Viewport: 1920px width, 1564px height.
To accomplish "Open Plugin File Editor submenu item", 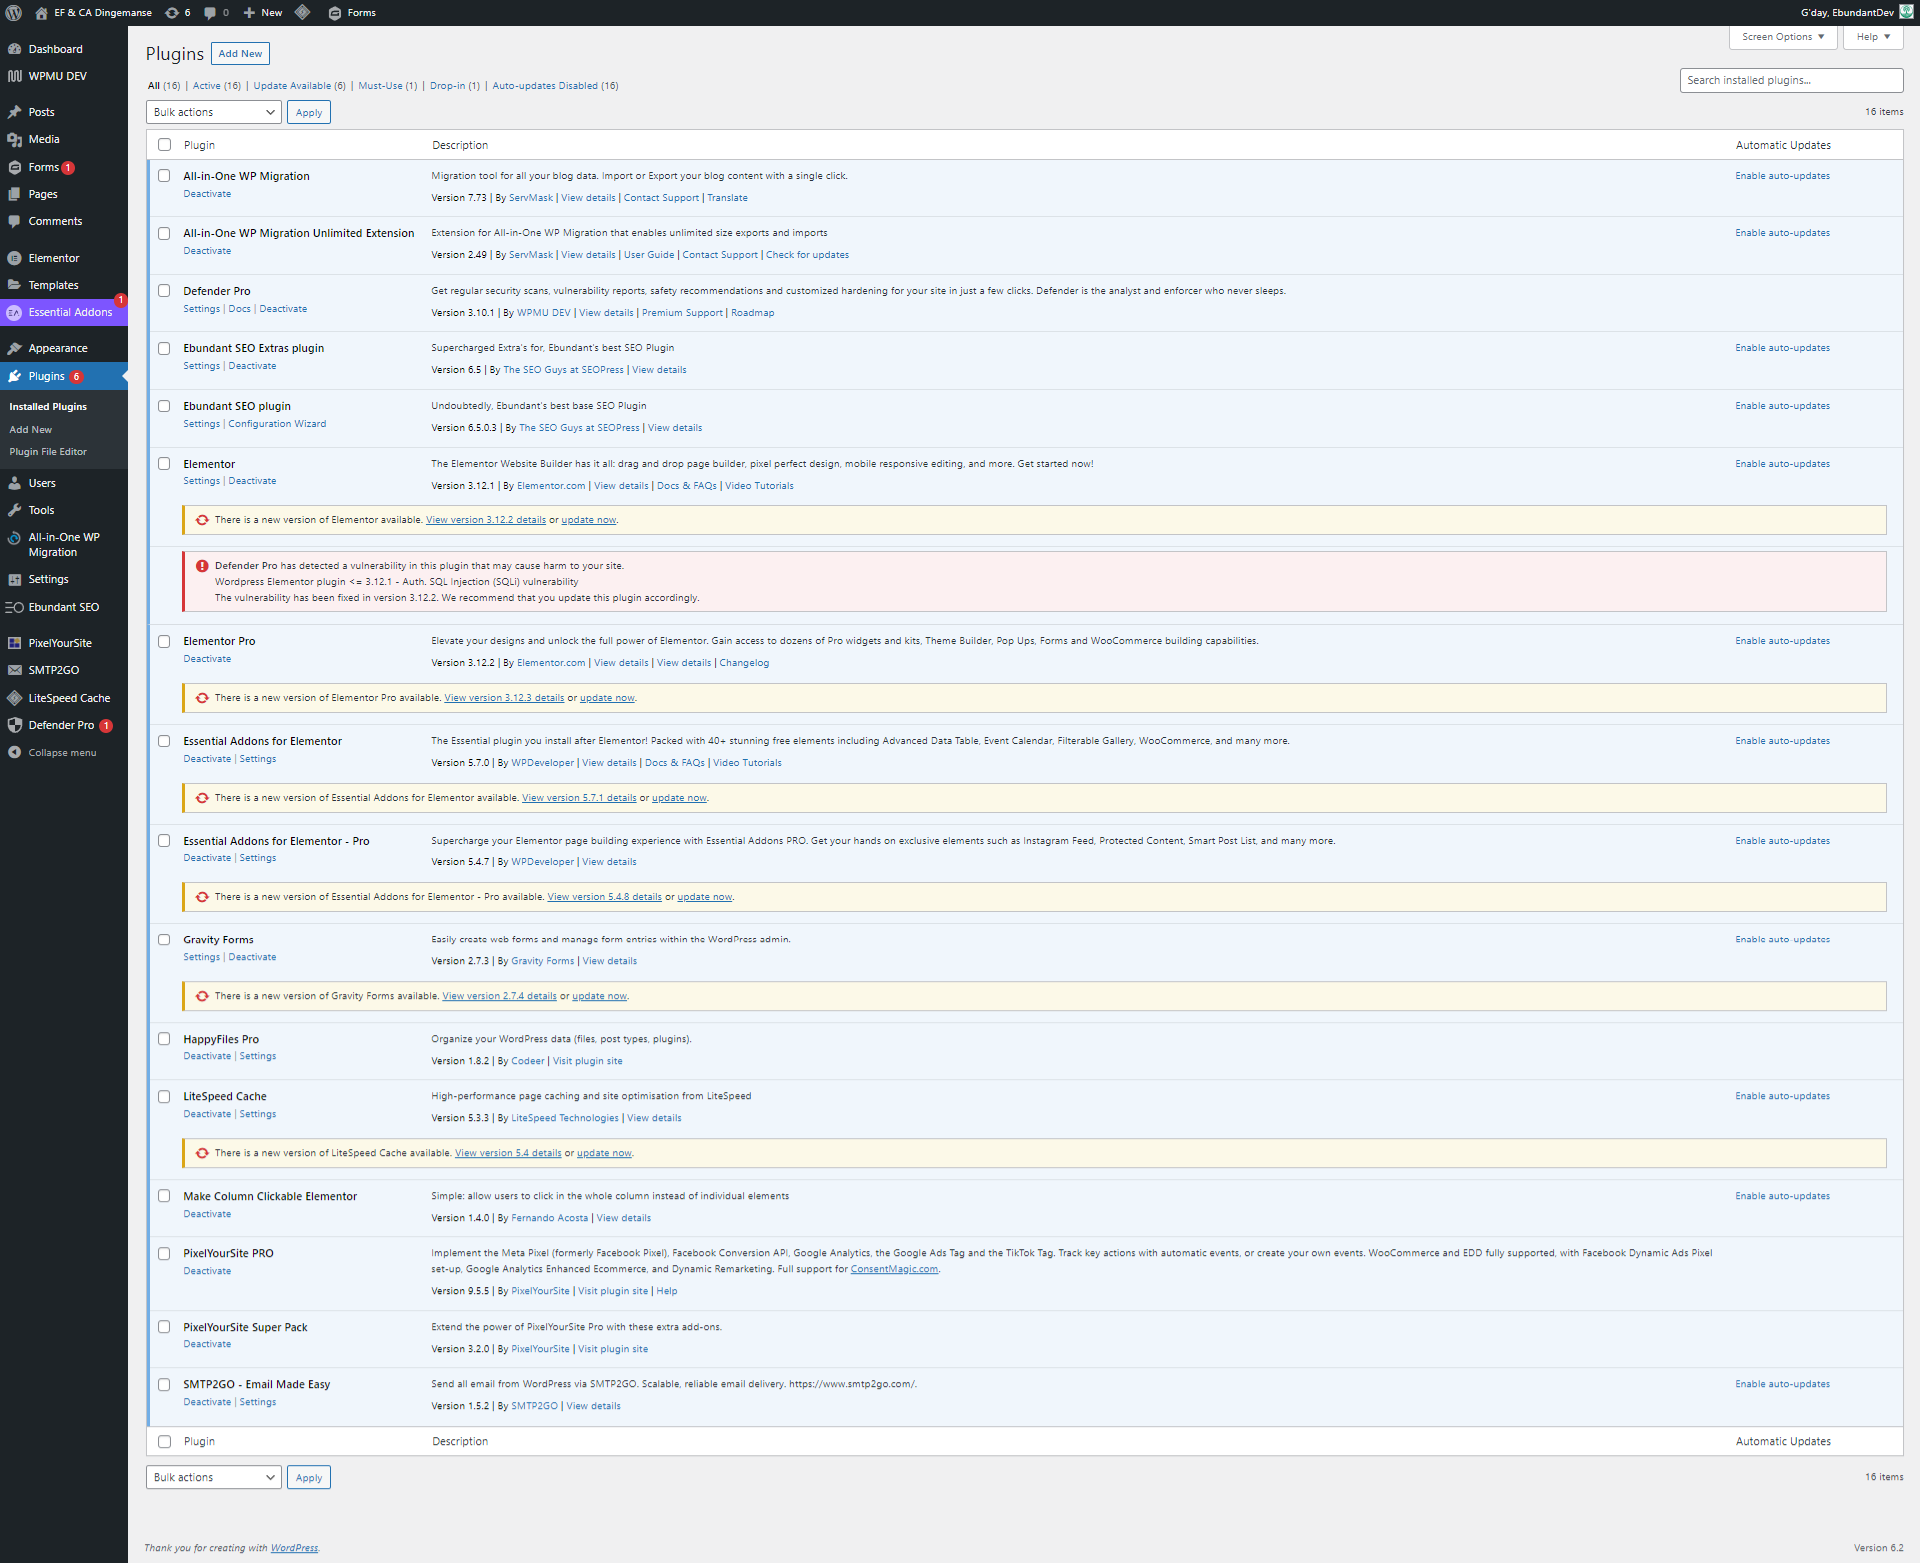I will (x=48, y=452).
